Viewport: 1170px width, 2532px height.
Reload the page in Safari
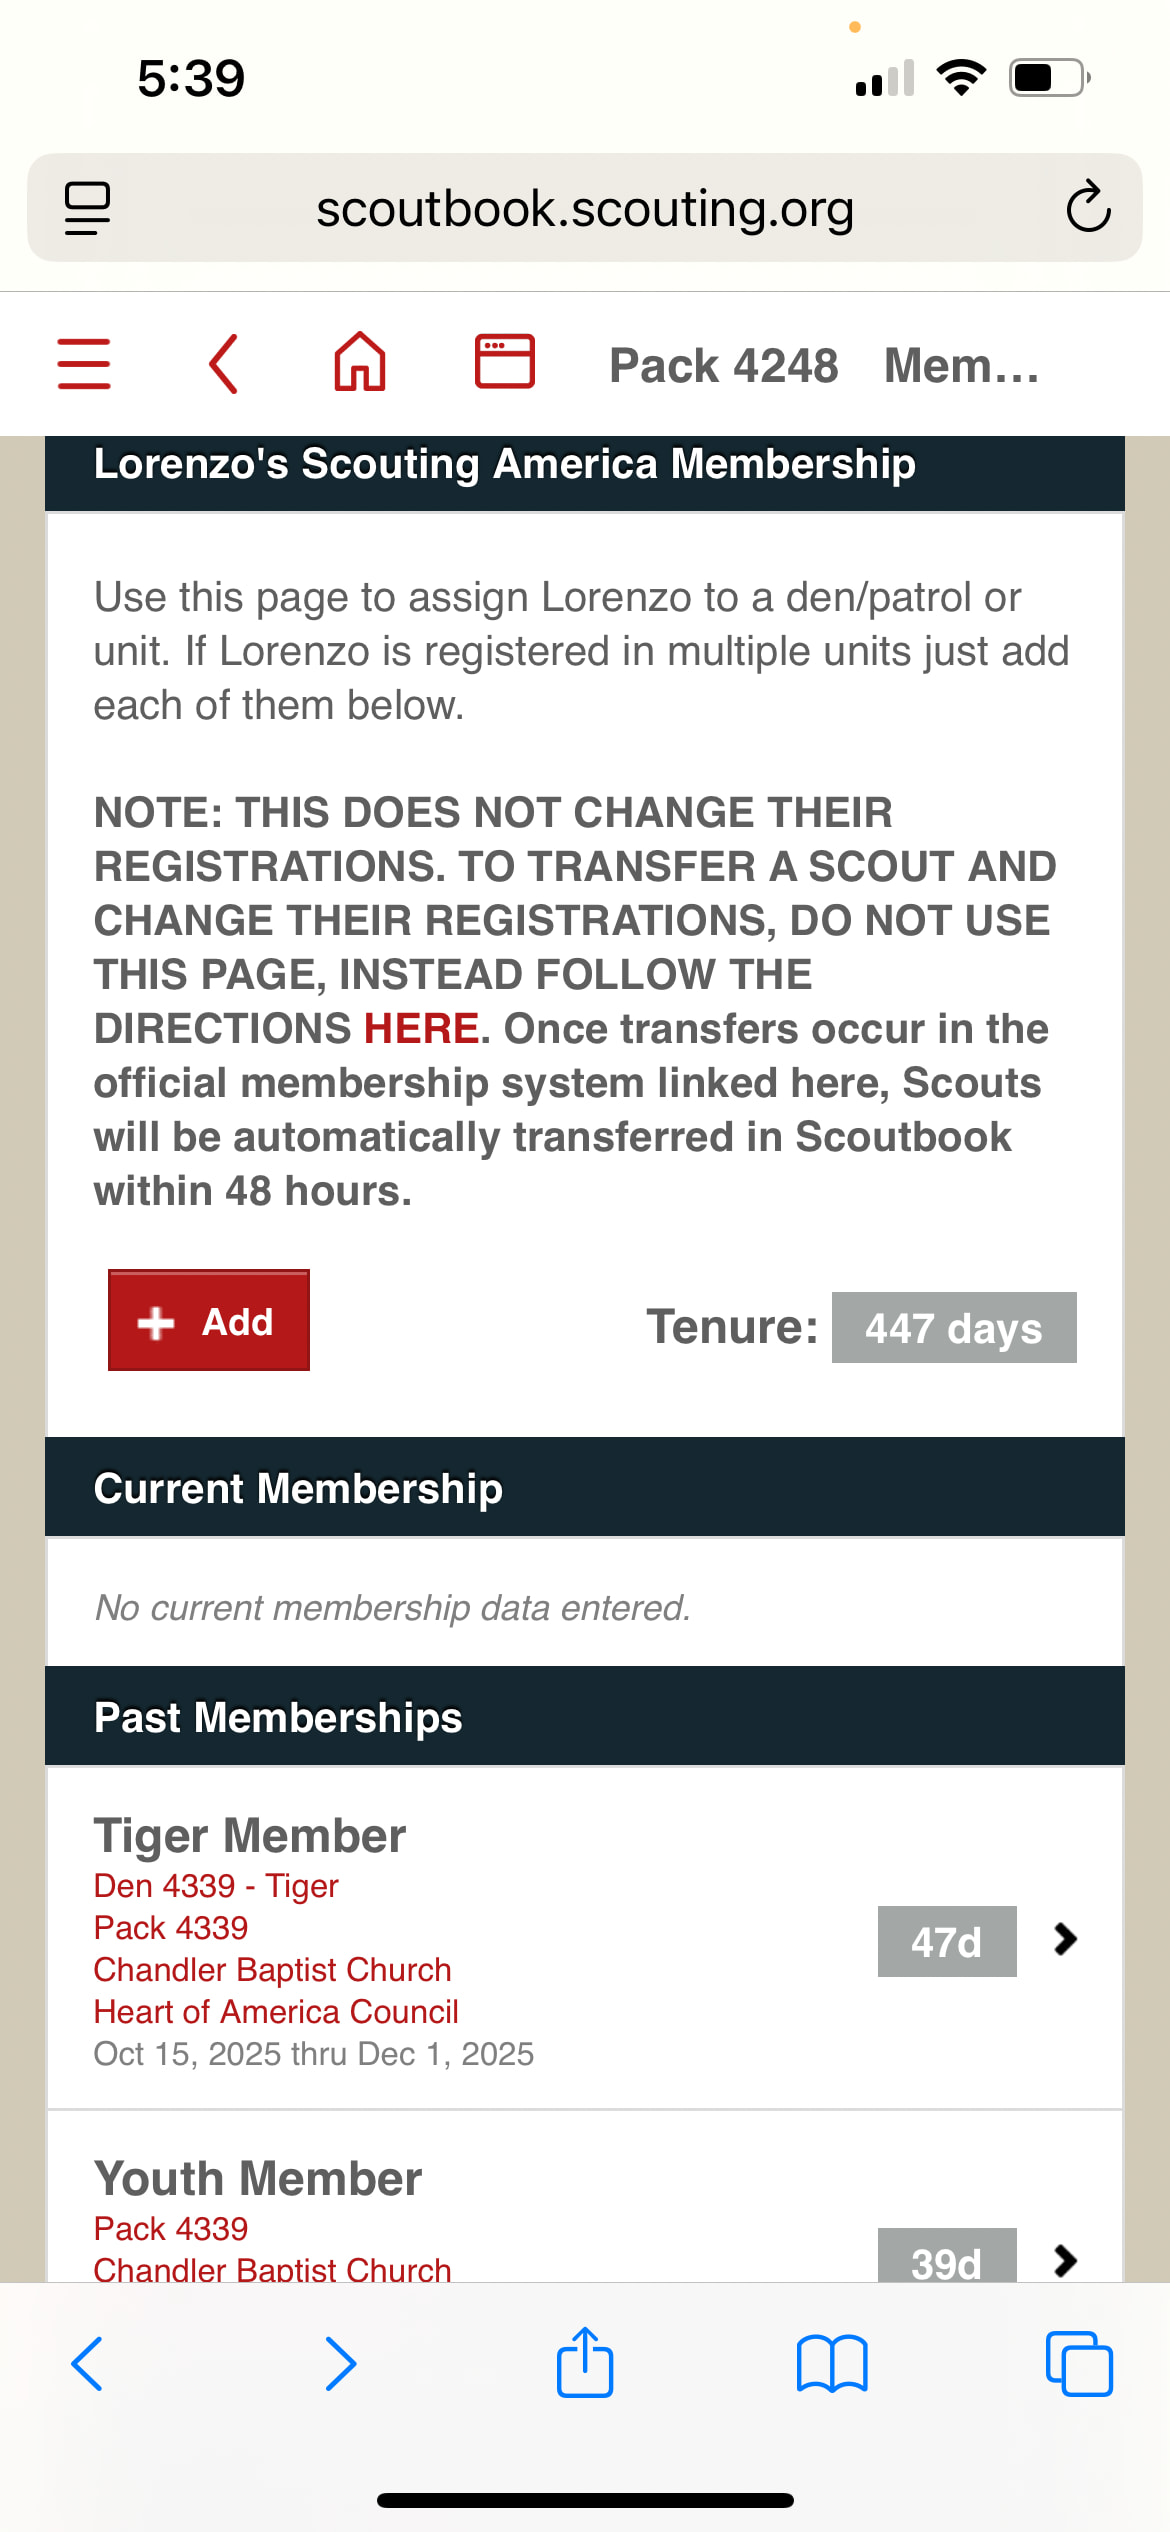[1088, 207]
